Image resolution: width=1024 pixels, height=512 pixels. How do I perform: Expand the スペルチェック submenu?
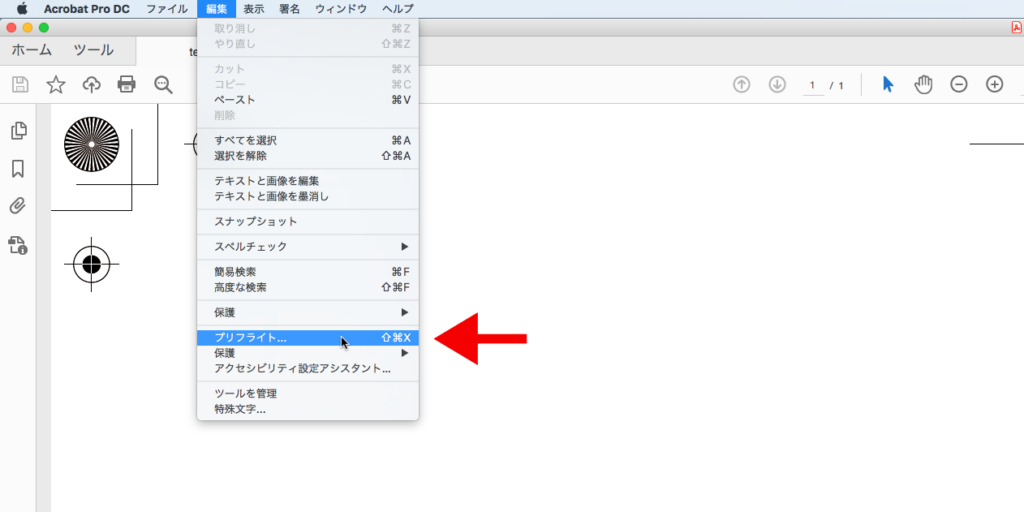click(308, 247)
